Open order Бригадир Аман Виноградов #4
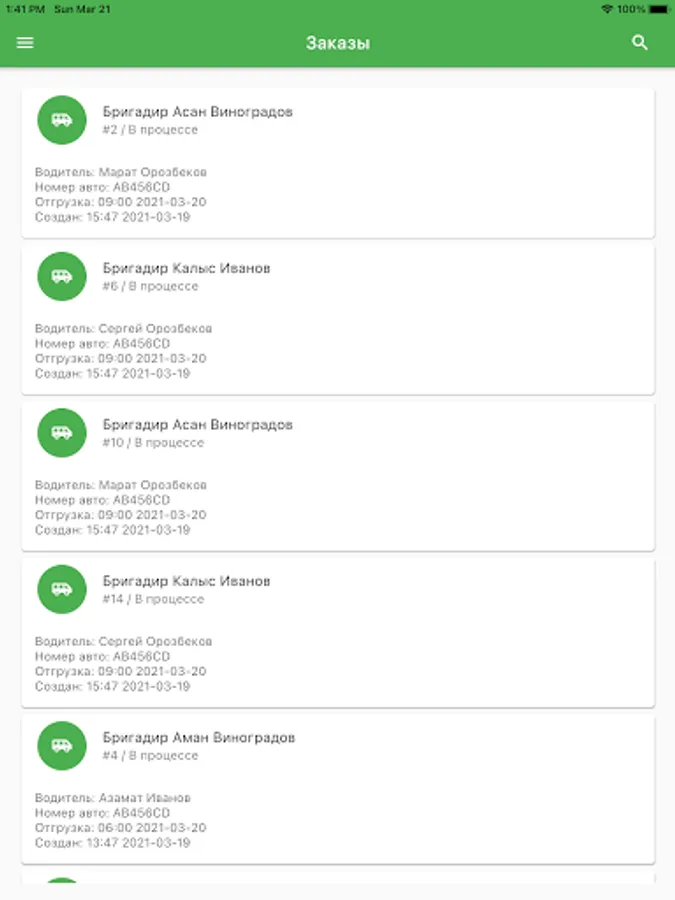Image resolution: width=675 pixels, height=900 pixels. click(198, 738)
